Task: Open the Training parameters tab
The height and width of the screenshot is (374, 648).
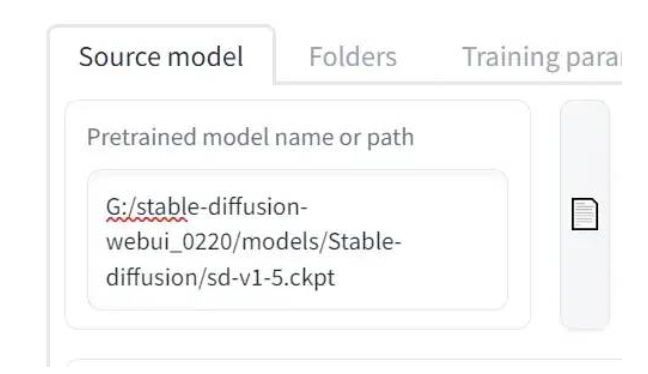Action: coord(541,57)
